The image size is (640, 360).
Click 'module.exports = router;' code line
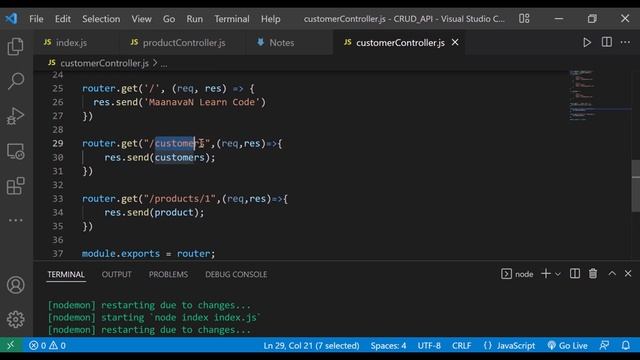[148, 253]
